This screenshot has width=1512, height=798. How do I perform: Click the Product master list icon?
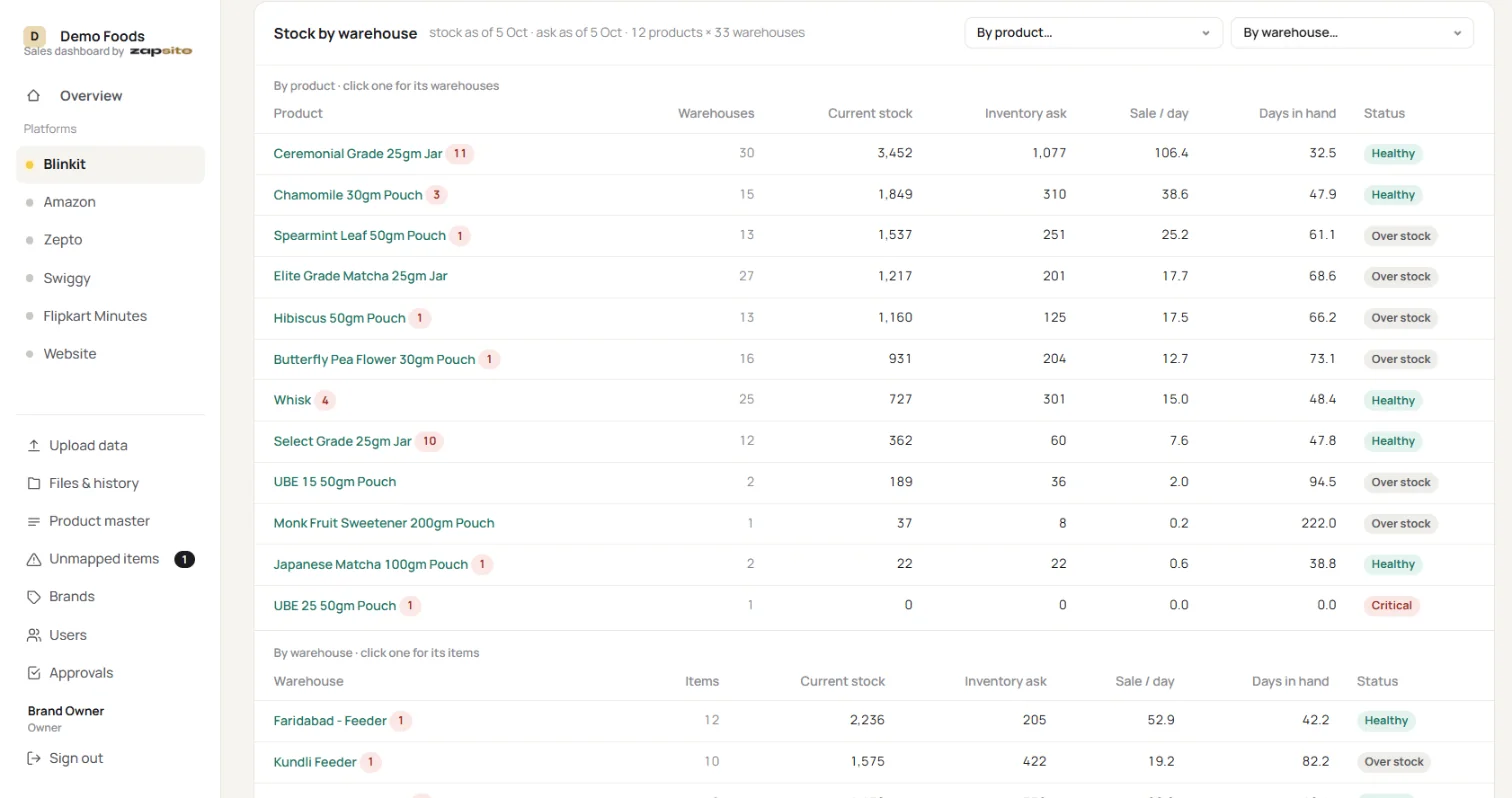(34, 522)
